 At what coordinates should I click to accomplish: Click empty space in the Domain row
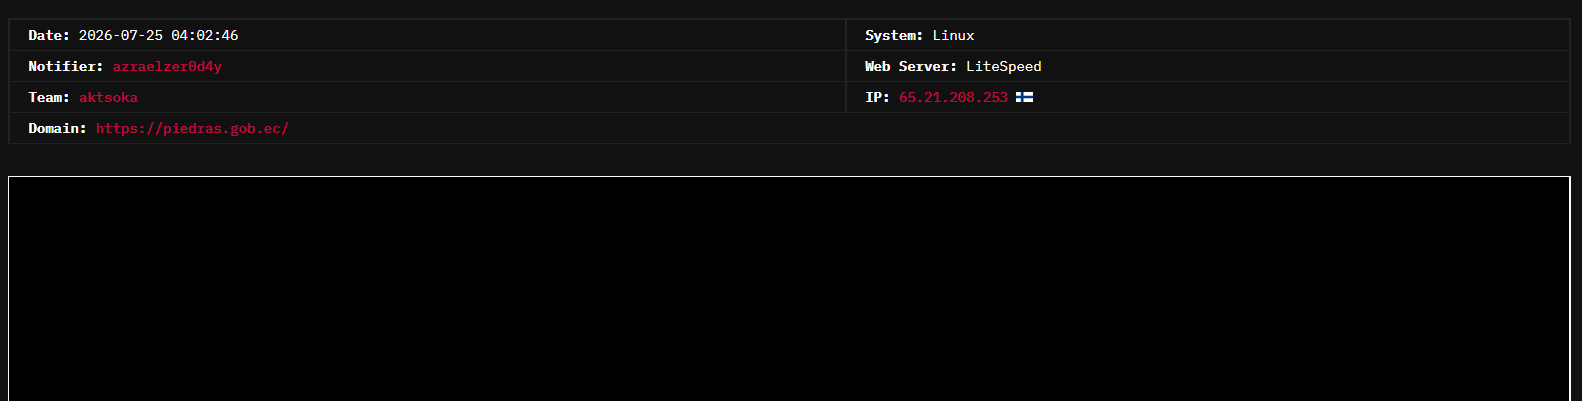click(x=900, y=128)
